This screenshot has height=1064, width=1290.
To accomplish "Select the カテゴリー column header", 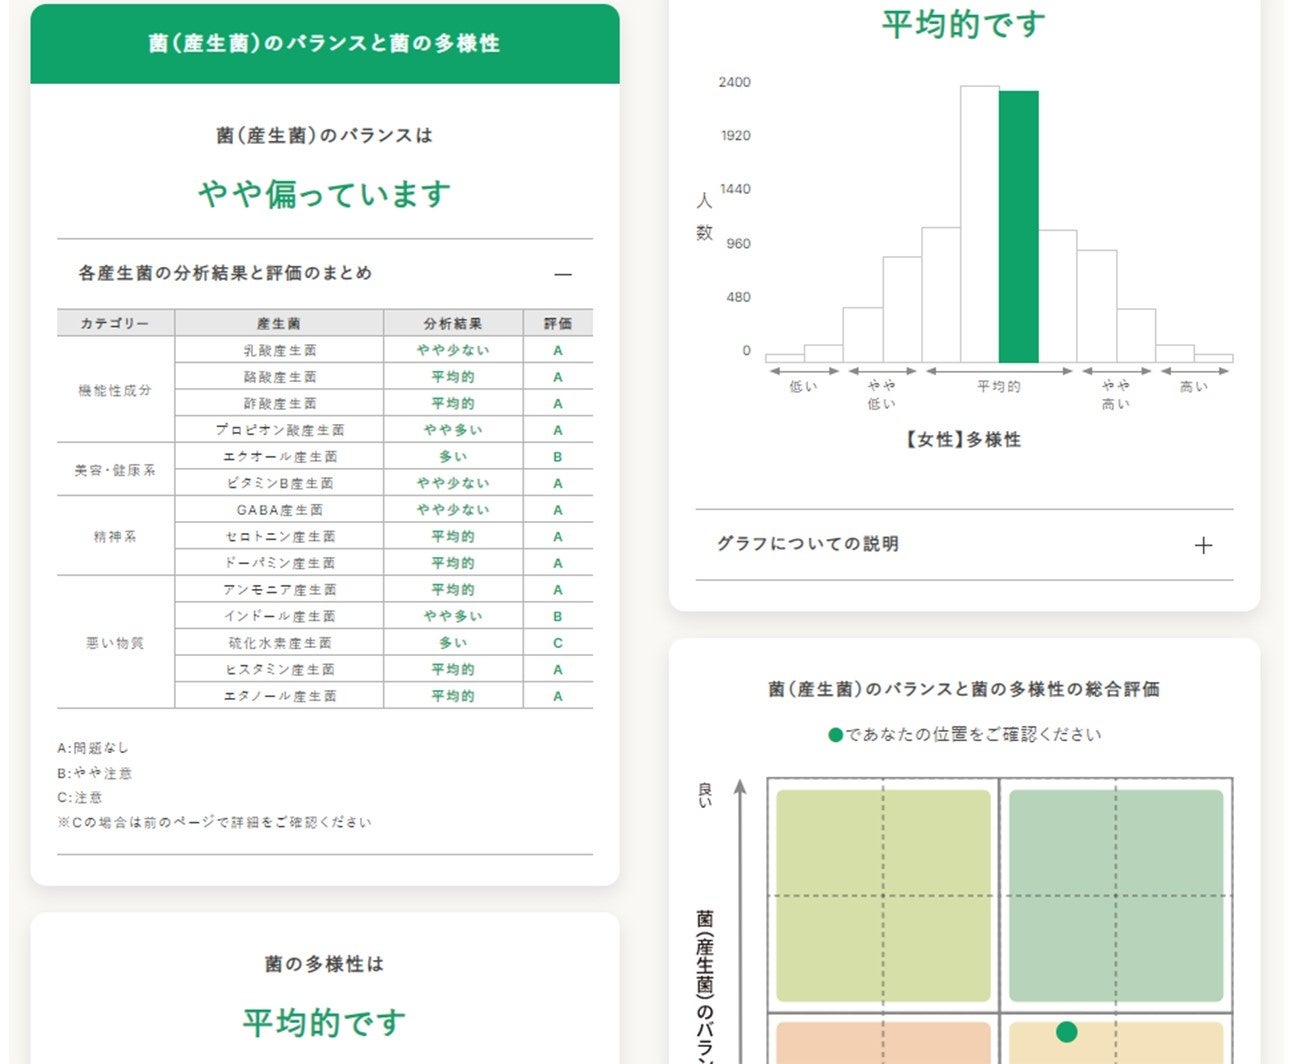I will point(115,324).
